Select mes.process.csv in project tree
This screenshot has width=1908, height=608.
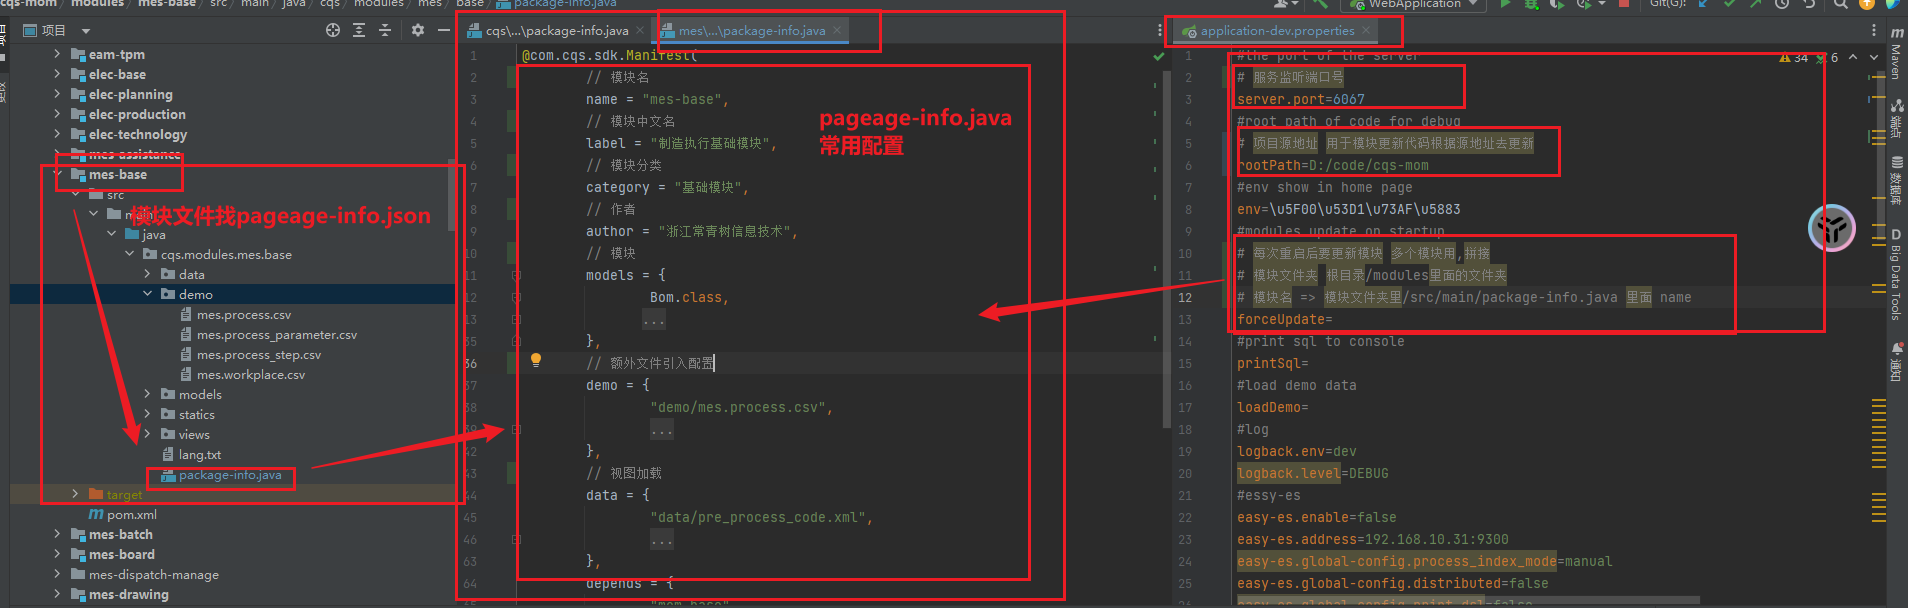pyautogui.click(x=244, y=314)
